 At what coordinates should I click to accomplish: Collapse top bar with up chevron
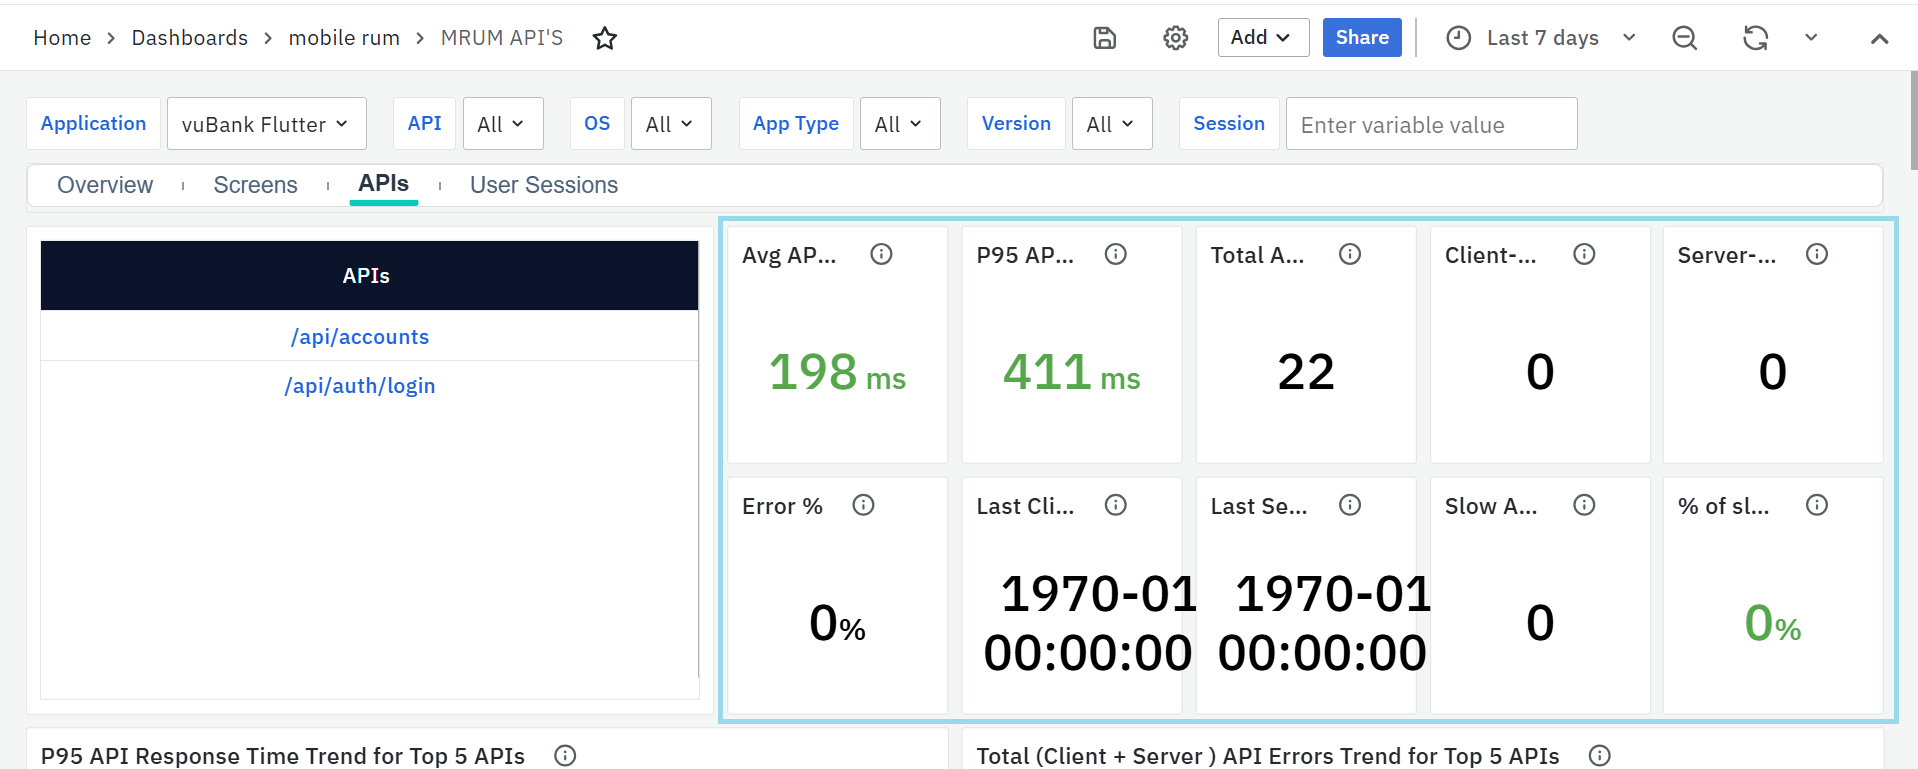click(1879, 38)
